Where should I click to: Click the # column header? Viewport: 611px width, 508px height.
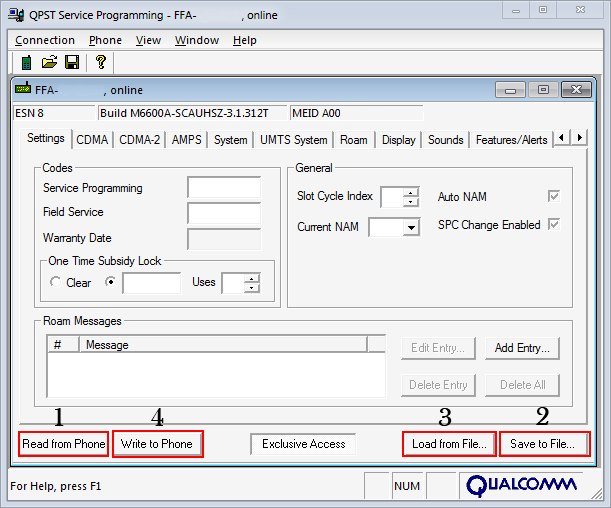(64, 345)
